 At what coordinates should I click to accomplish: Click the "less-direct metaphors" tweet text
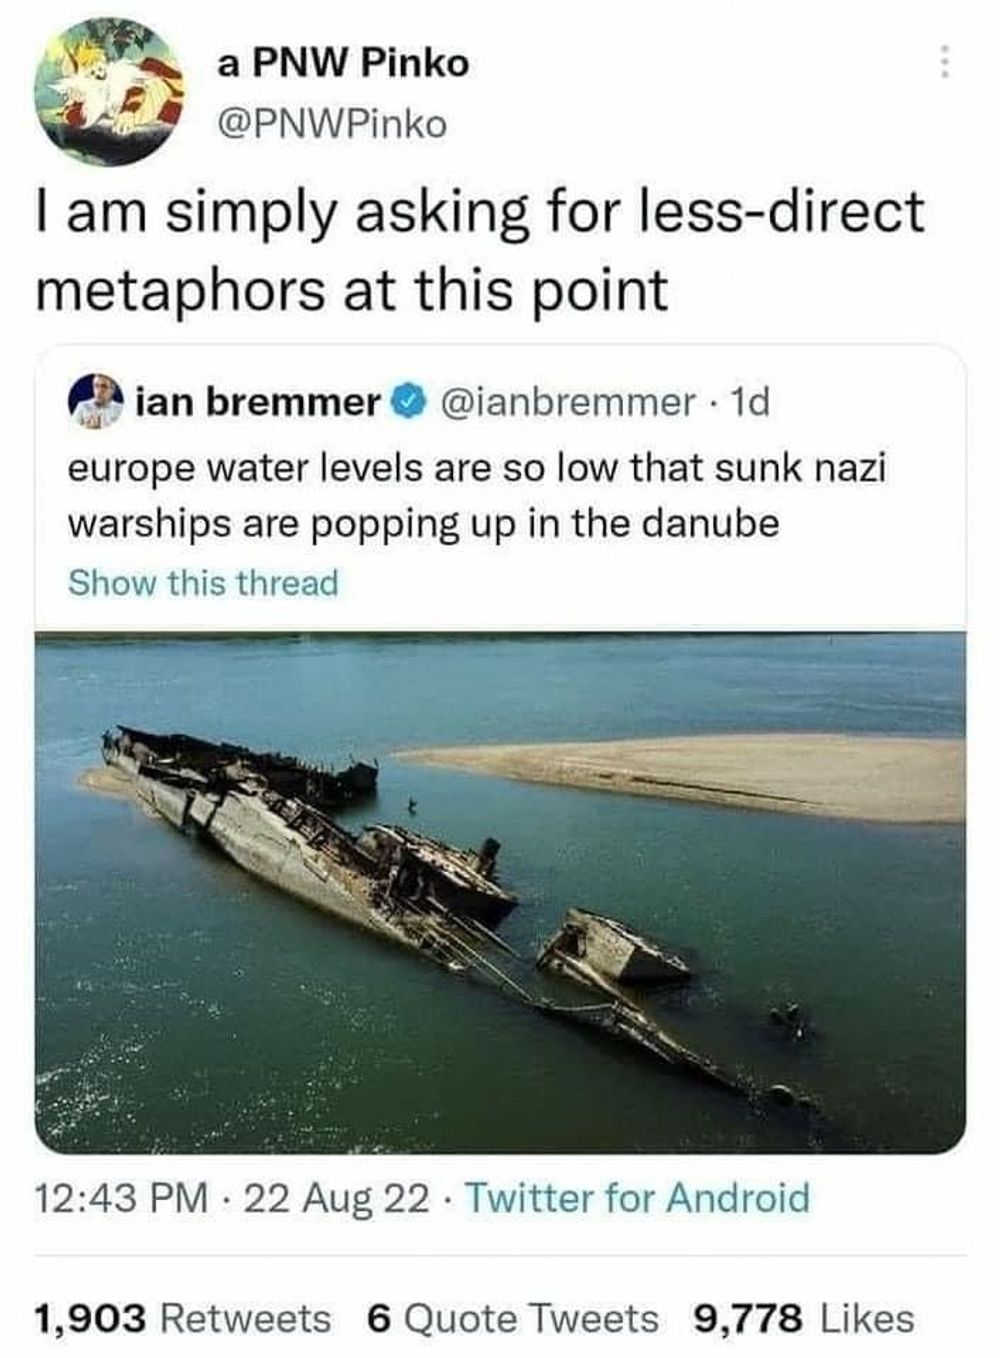[x=480, y=250]
